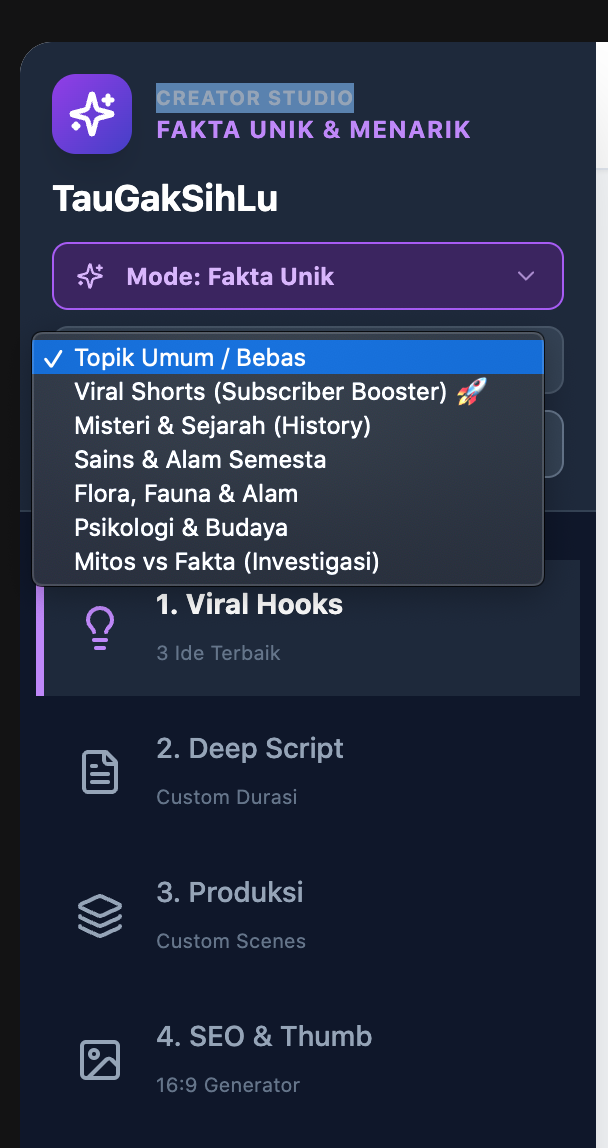Click the layers stack icon for Produksi
Image resolution: width=608 pixels, height=1148 pixels.
coord(100,916)
